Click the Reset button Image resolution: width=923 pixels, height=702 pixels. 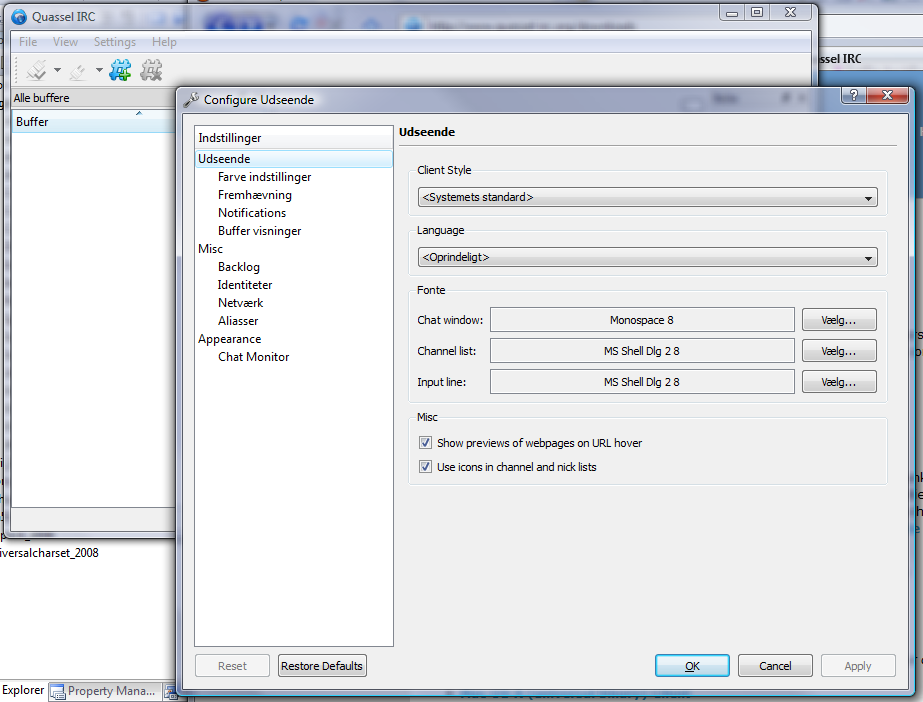(232, 666)
